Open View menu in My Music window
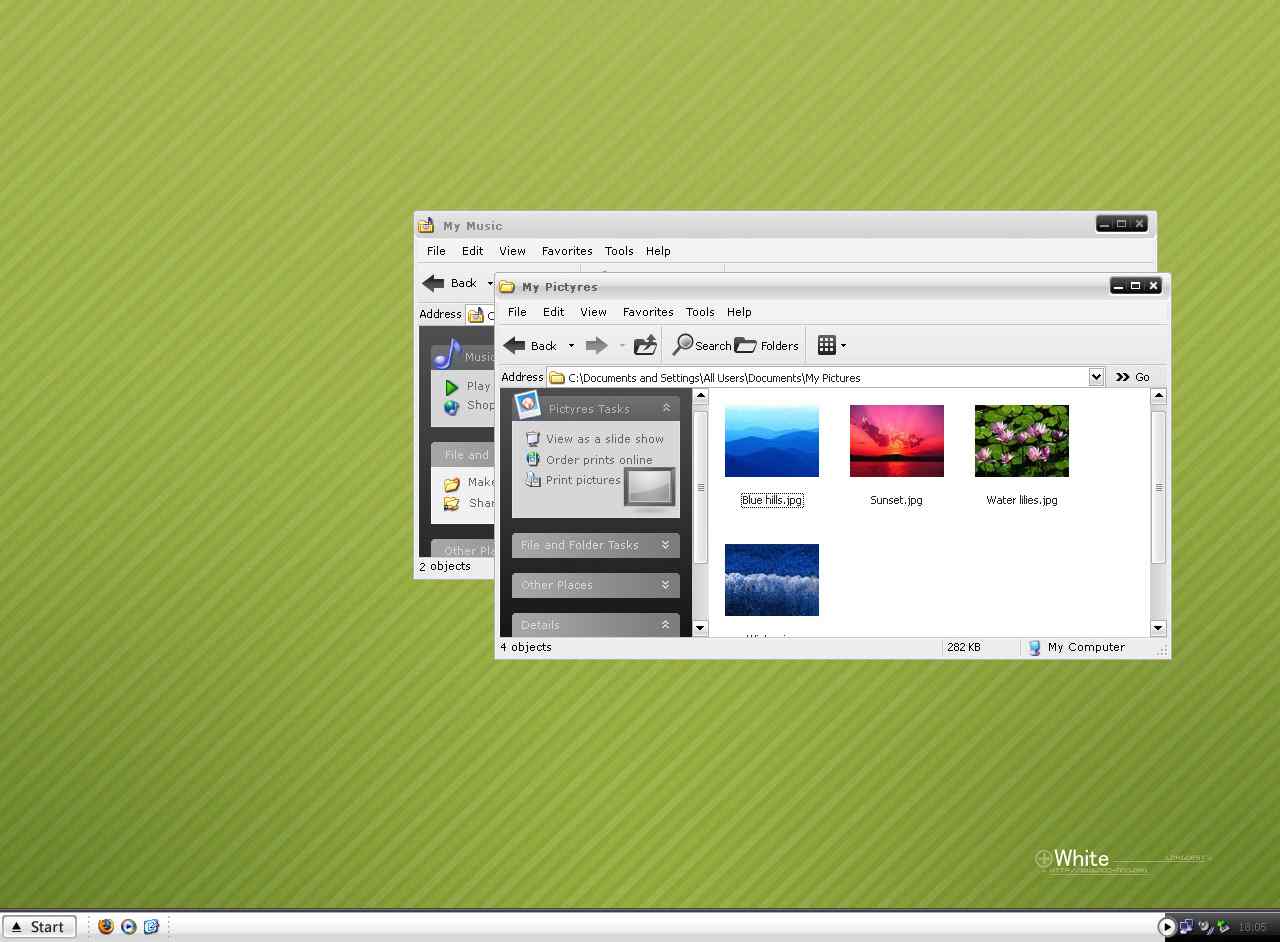This screenshot has height=942, width=1280. 512,251
